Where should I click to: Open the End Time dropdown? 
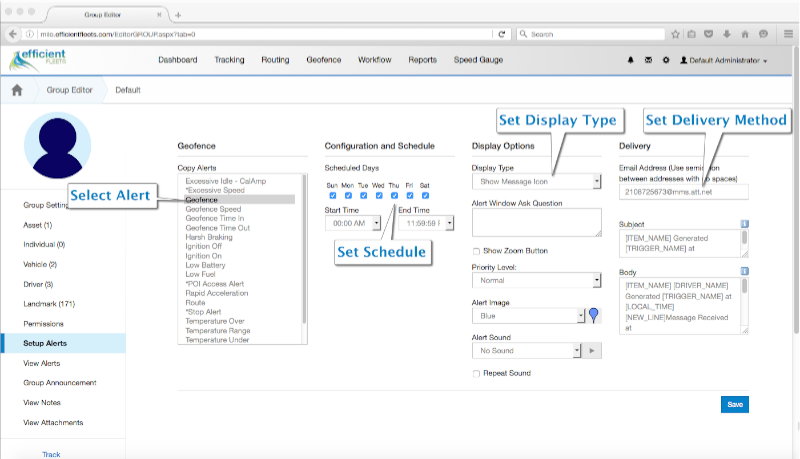click(x=426, y=223)
